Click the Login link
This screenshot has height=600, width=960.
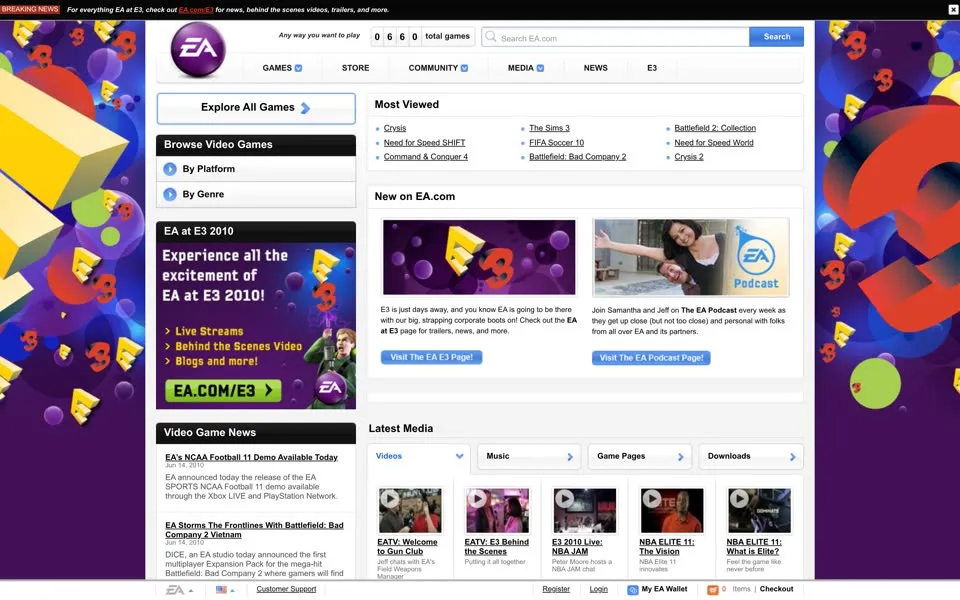coord(598,589)
